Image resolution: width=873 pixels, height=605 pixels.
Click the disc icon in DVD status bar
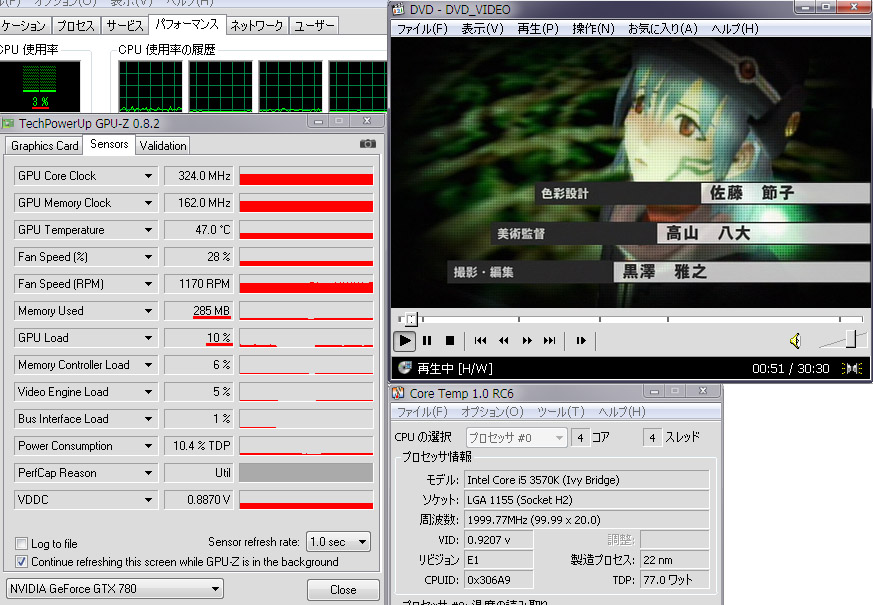pyautogui.click(x=405, y=368)
